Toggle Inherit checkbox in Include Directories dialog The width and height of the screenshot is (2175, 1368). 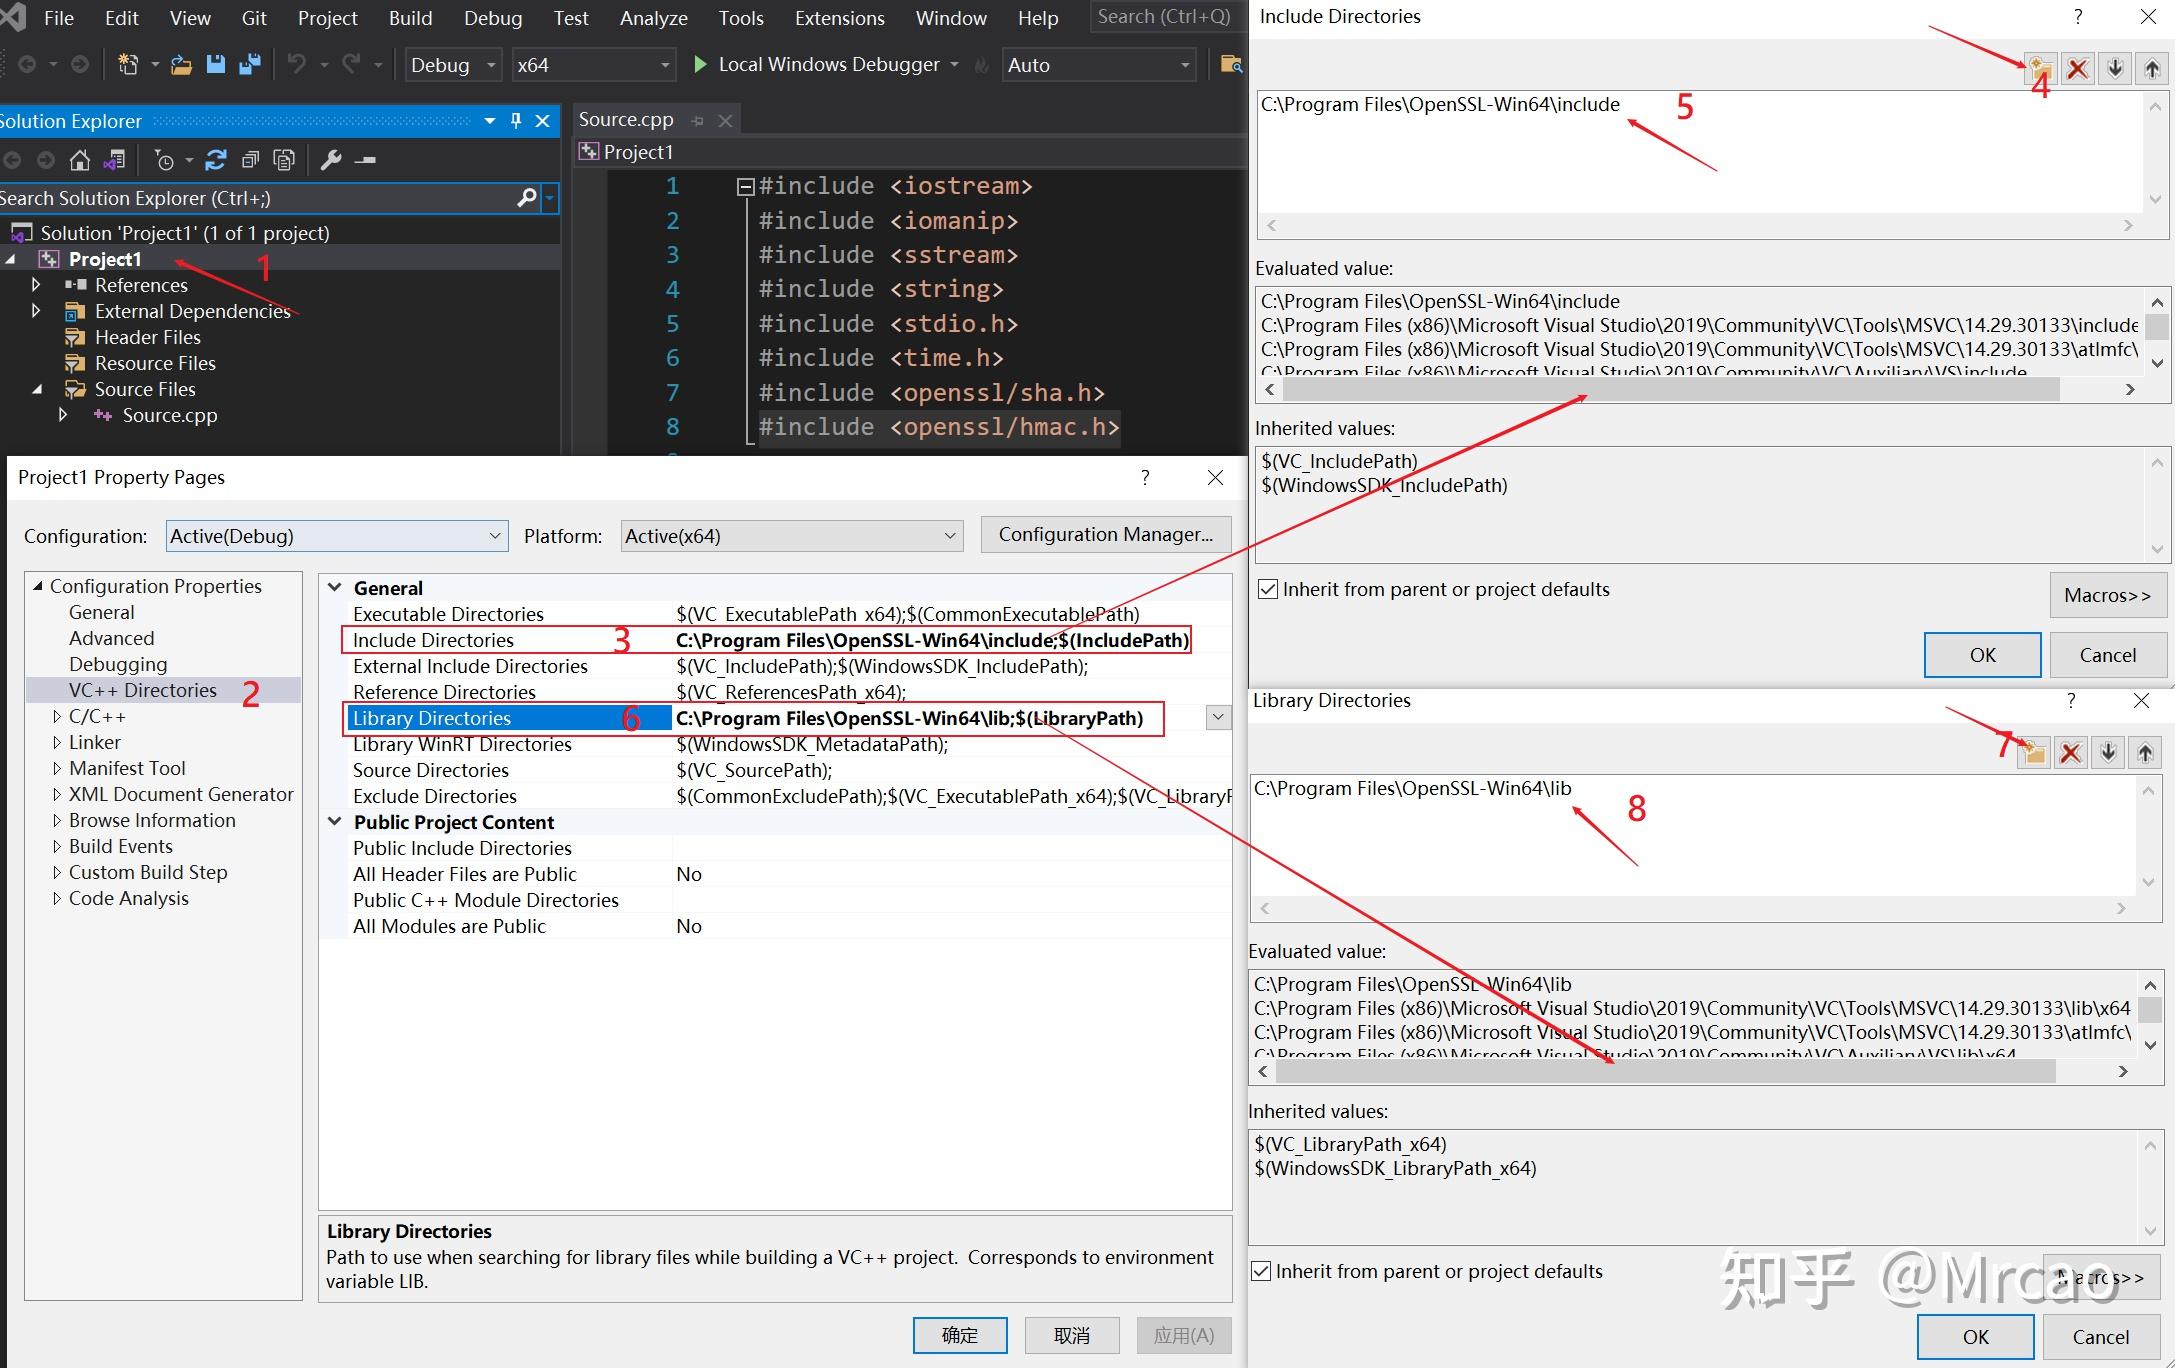click(x=1267, y=589)
